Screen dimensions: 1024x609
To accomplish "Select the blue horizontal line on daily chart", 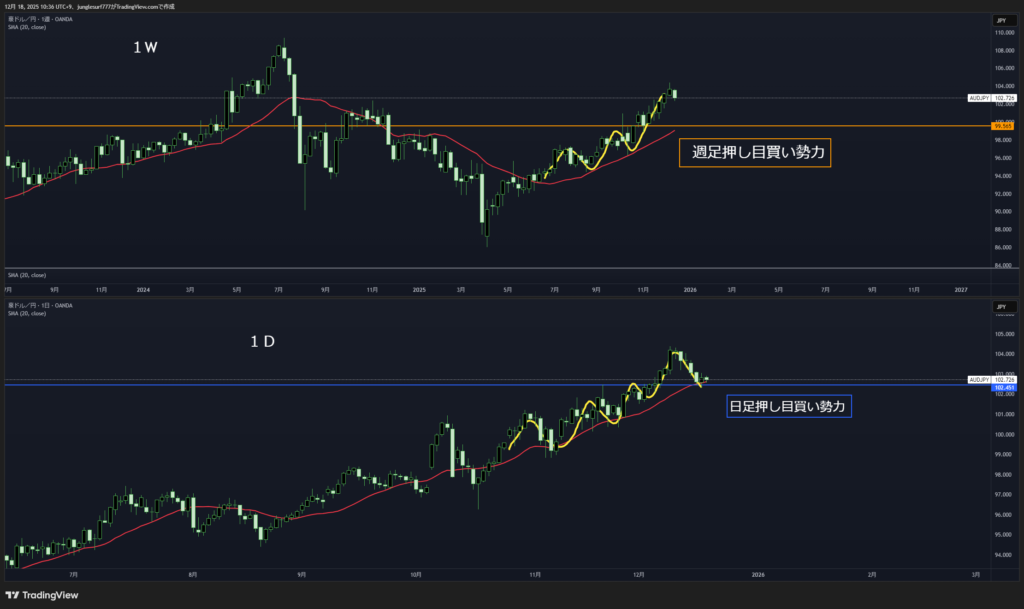I will (x=300, y=385).
